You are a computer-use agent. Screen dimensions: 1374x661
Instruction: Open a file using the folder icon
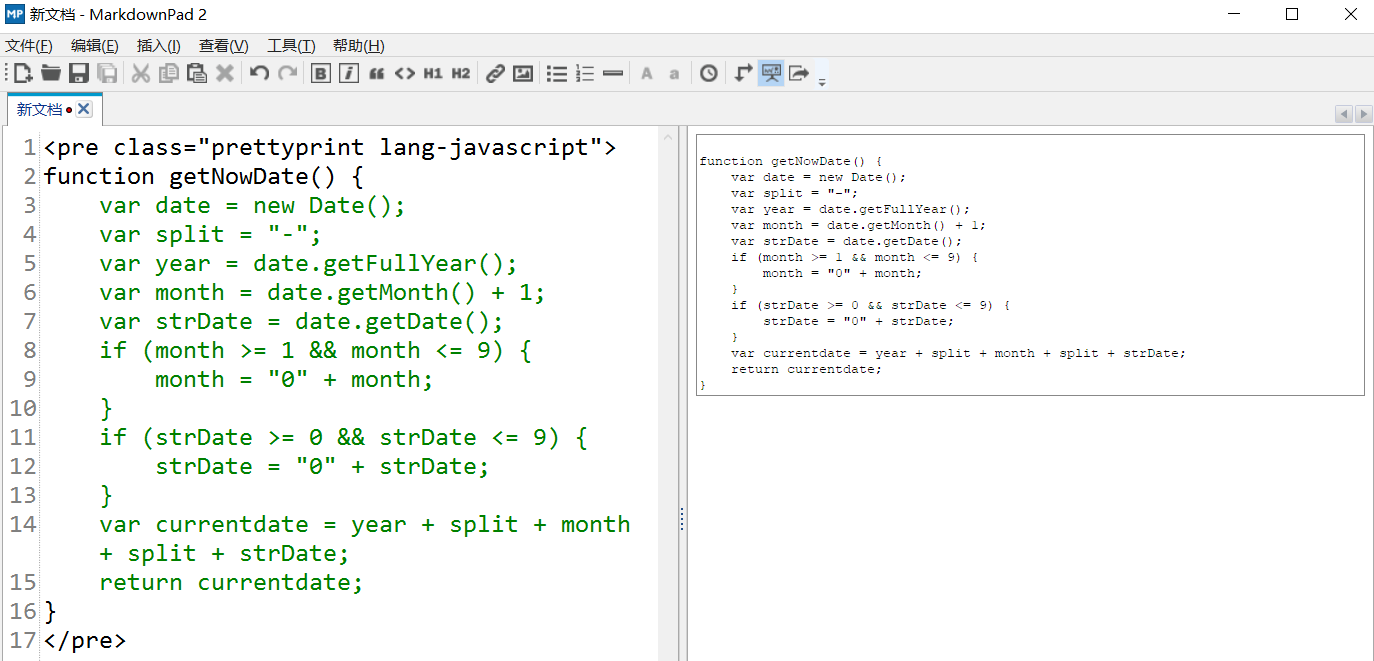coord(51,73)
